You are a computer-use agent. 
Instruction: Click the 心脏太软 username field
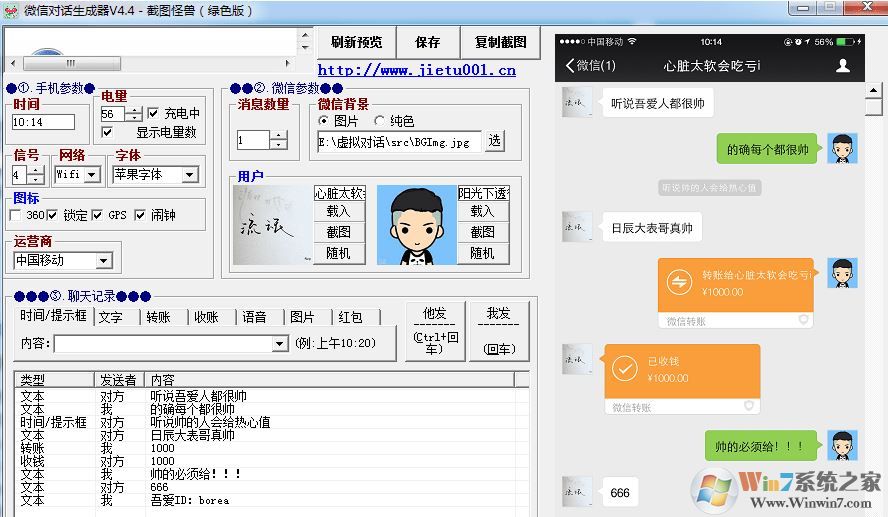(340, 193)
